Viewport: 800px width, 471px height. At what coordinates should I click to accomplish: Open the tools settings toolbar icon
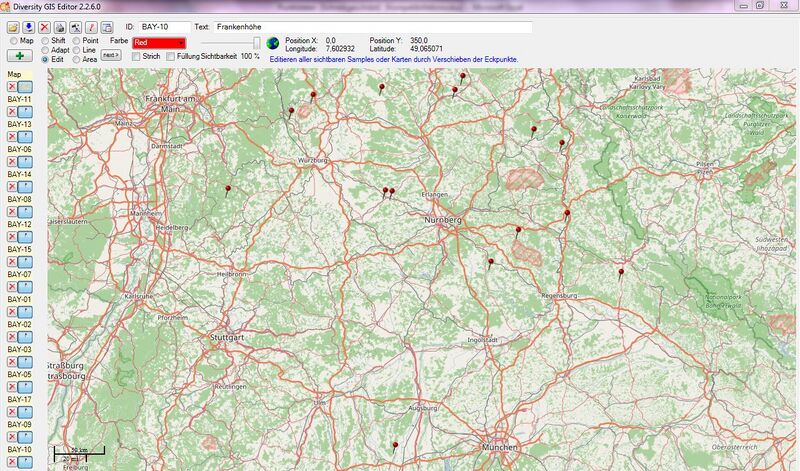coord(76,28)
